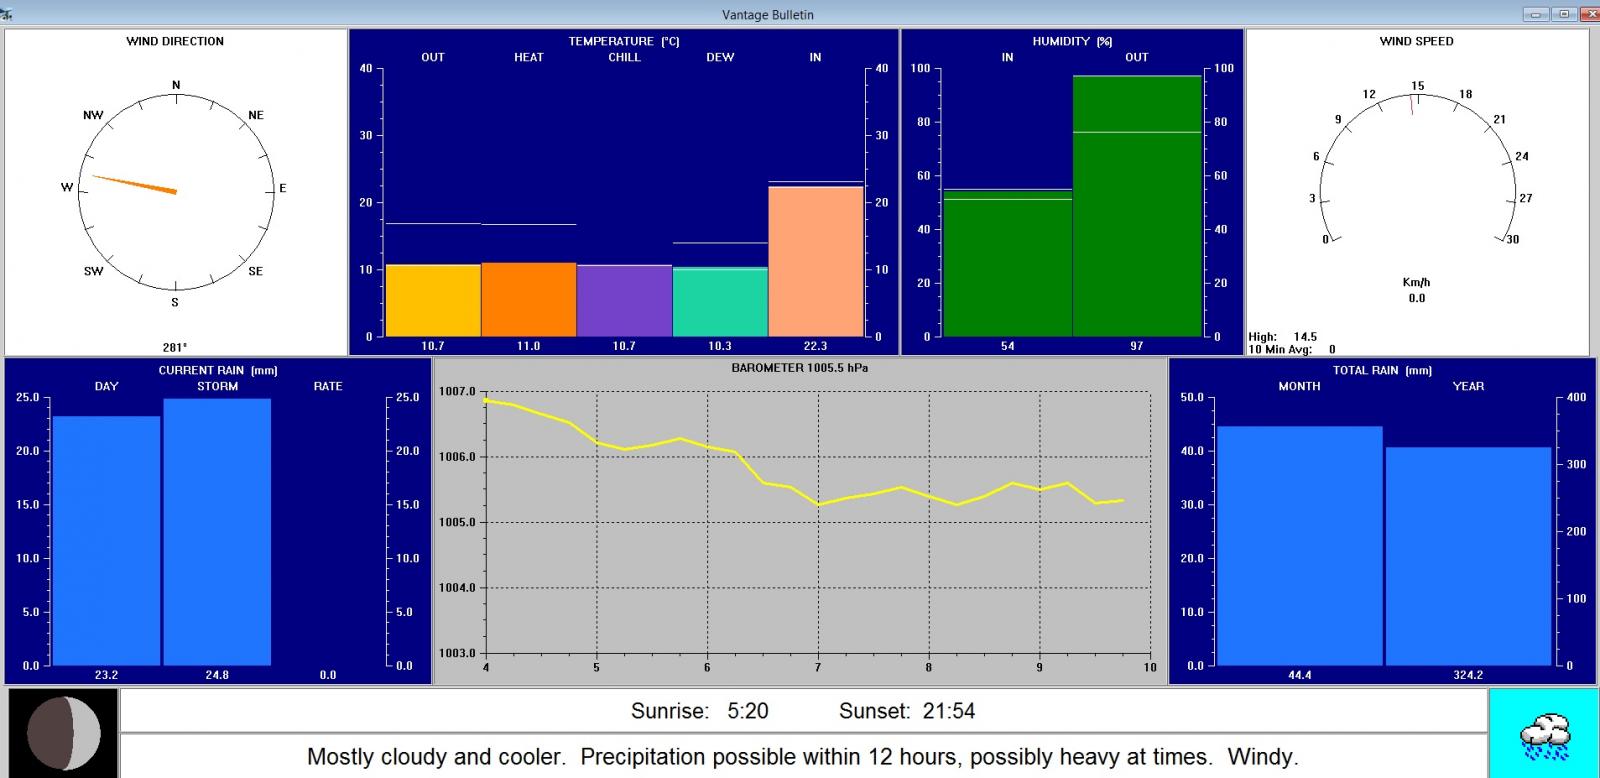Maximize the Vantage Bulletin window

click(x=1563, y=14)
